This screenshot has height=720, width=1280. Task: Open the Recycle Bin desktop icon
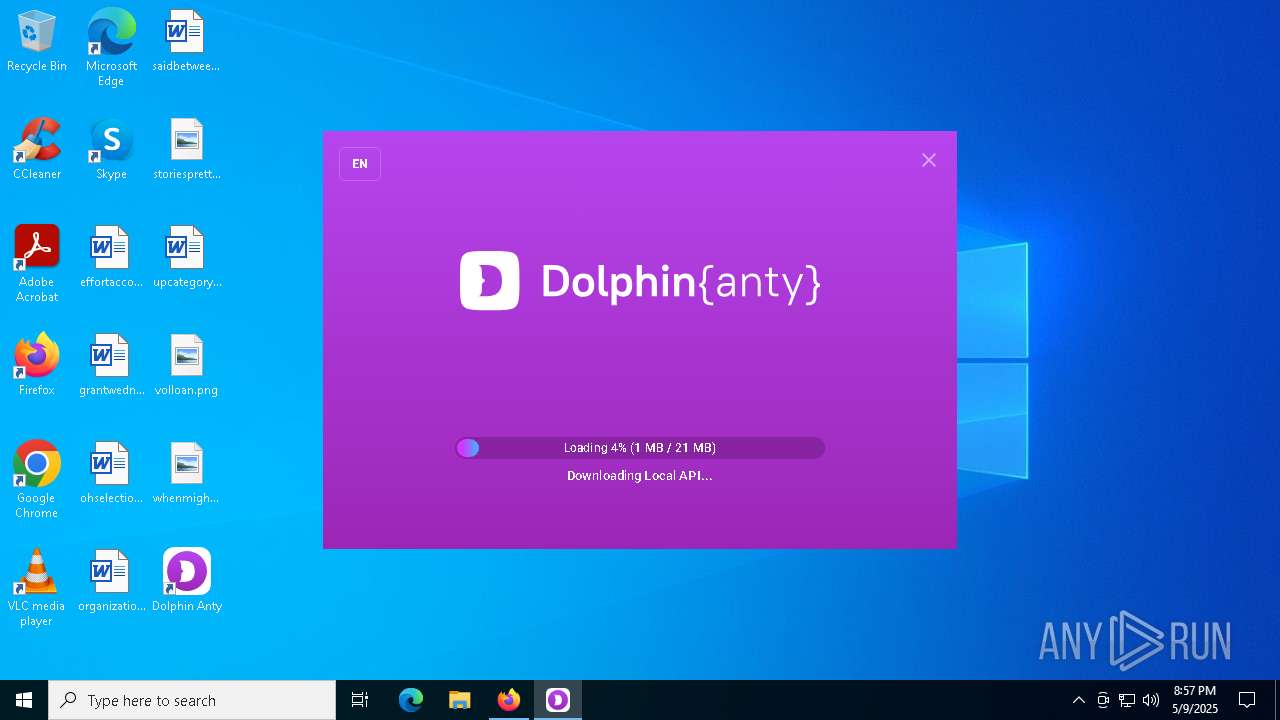click(37, 42)
